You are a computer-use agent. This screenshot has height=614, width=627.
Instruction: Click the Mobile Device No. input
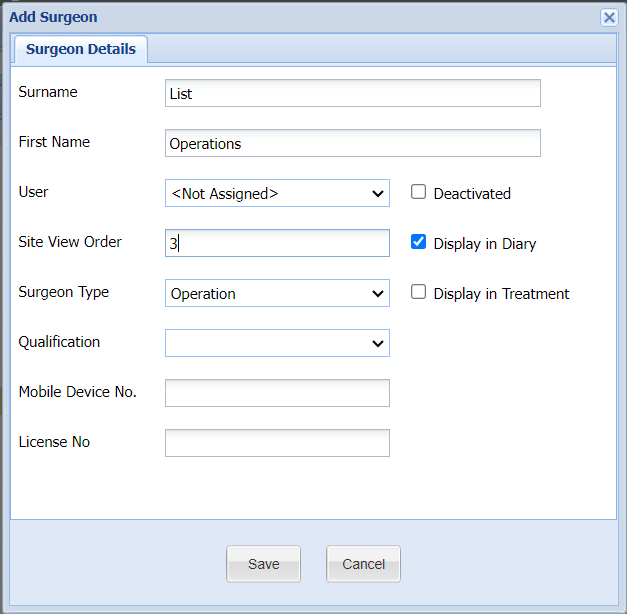pos(277,393)
